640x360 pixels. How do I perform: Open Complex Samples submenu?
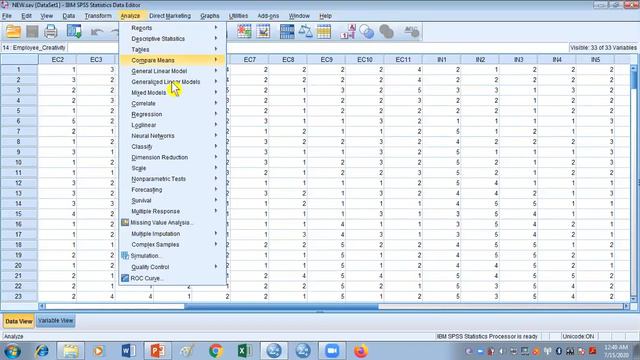pos(173,244)
